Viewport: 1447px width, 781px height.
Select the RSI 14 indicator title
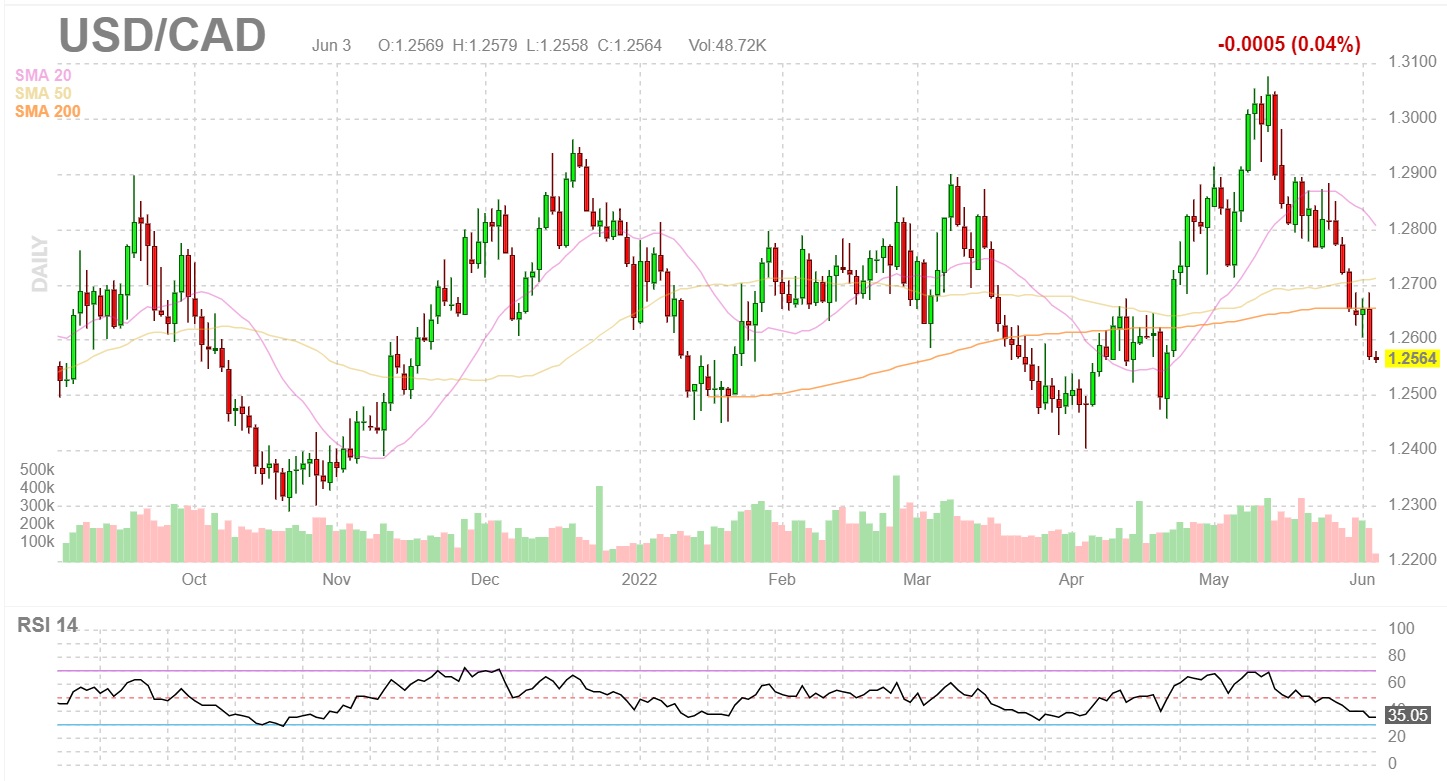[48, 626]
